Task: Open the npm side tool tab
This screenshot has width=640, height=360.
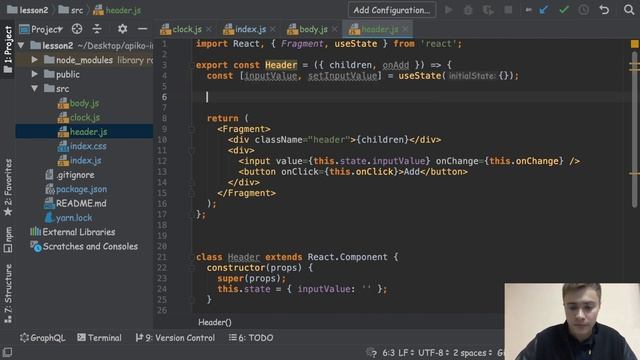Action: click(x=8, y=240)
